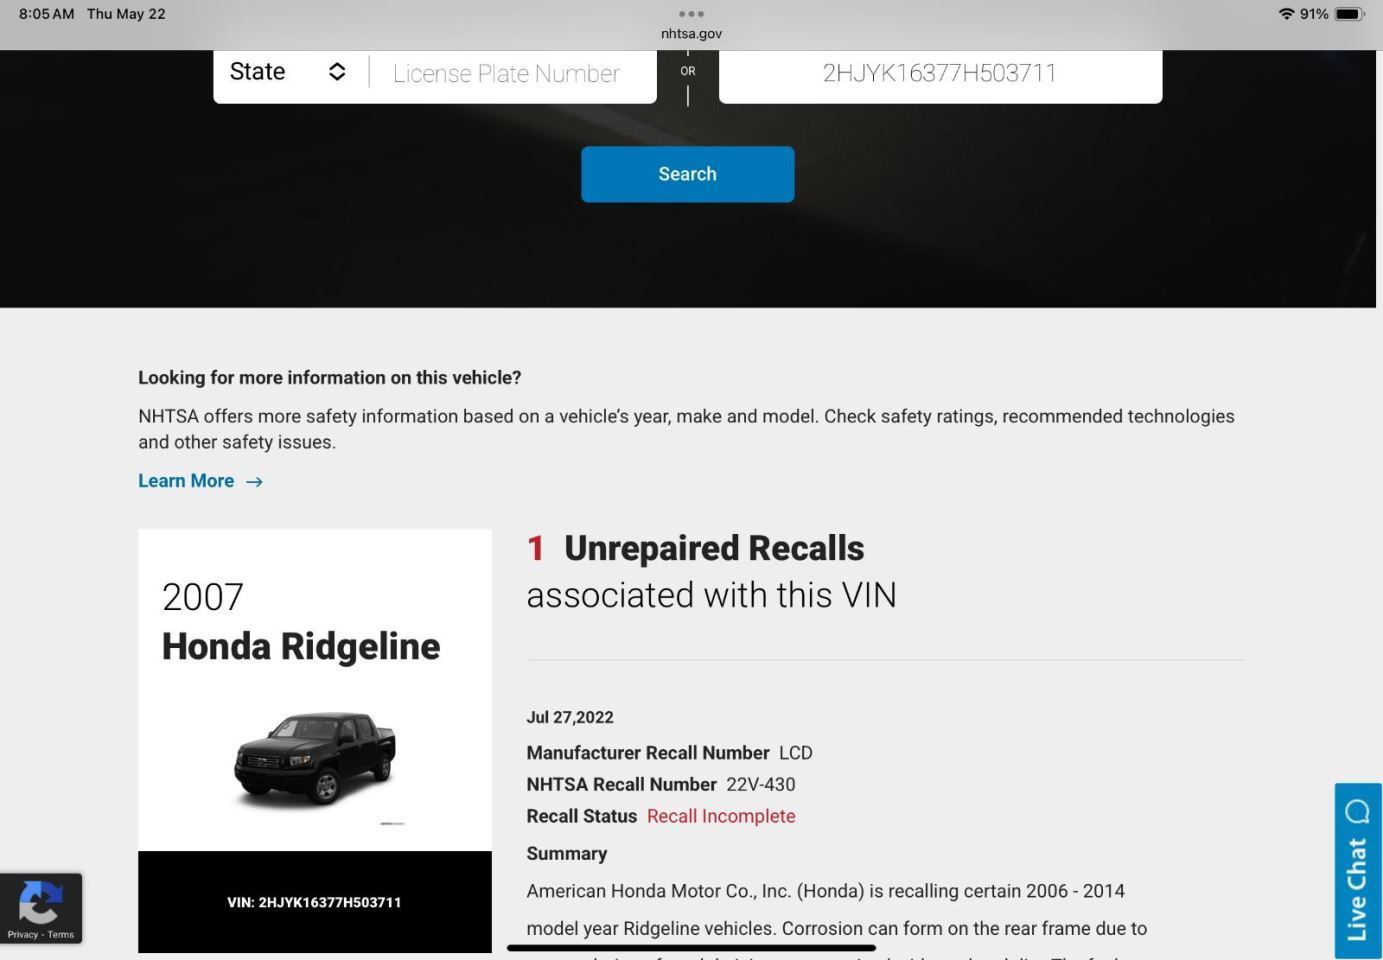Click the VIN: 2HJYK16377H503711 label under the truck
The height and width of the screenshot is (960, 1383).
pos(314,902)
